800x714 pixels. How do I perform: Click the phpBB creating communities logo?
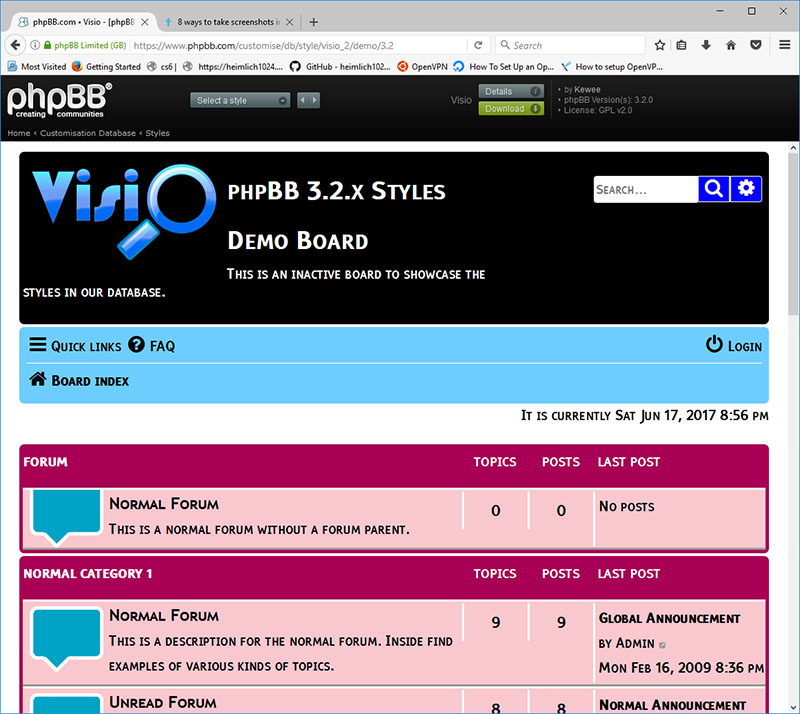pos(59,100)
